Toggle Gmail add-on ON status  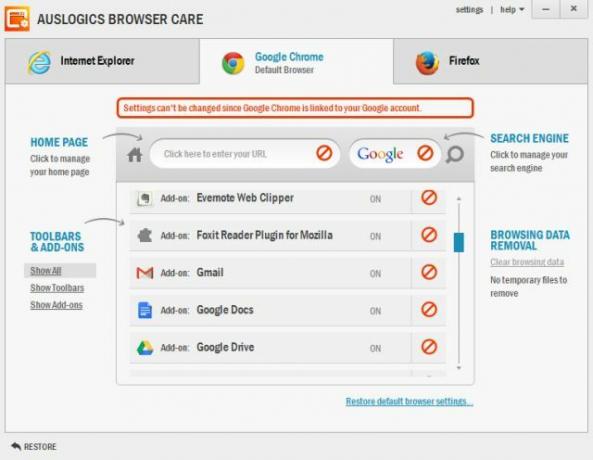tap(375, 274)
